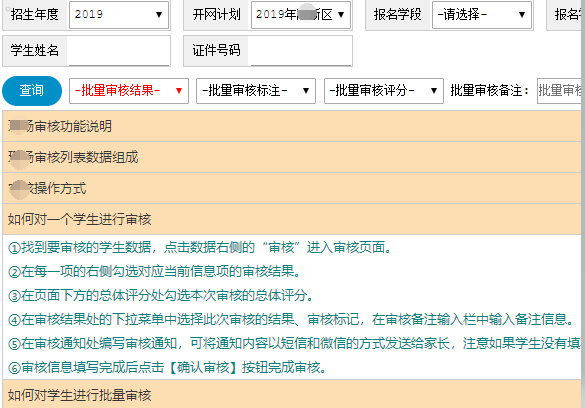Screen dimensions: 585x408
Task: Click the 批量审核备注 text field
Action: click(559, 91)
